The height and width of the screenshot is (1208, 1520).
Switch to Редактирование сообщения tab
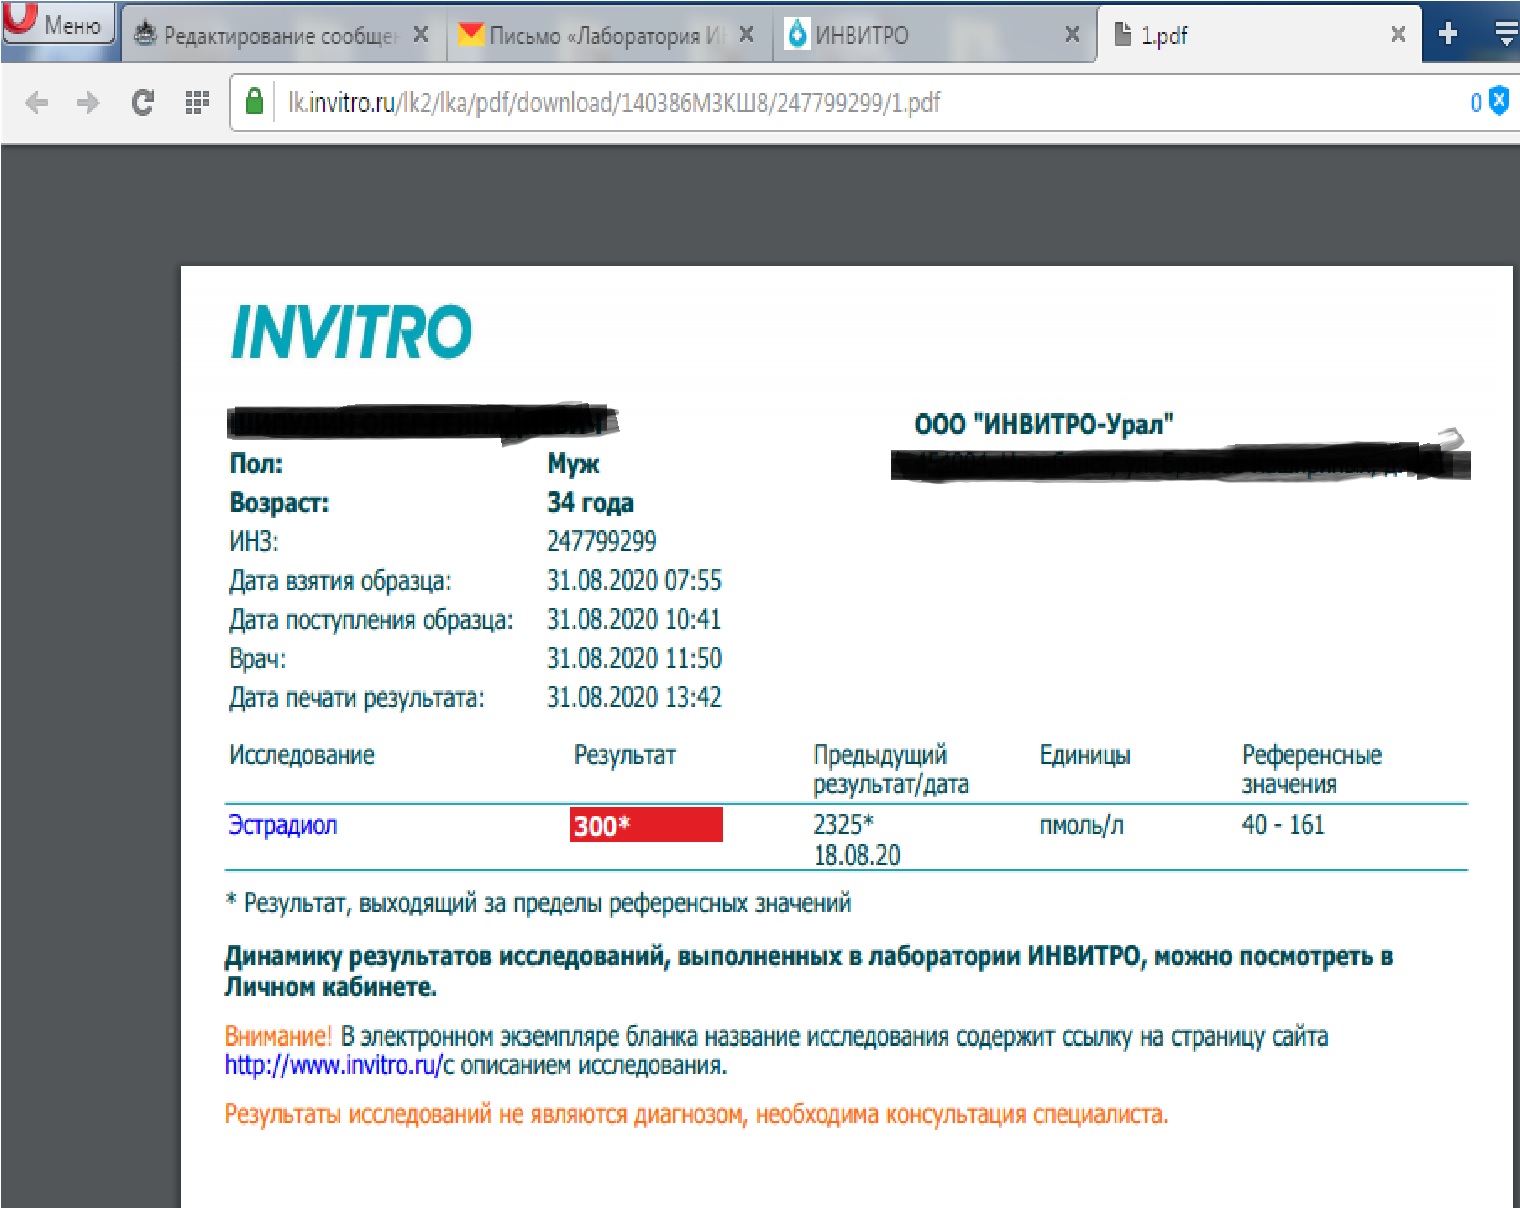click(x=270, y=36)
